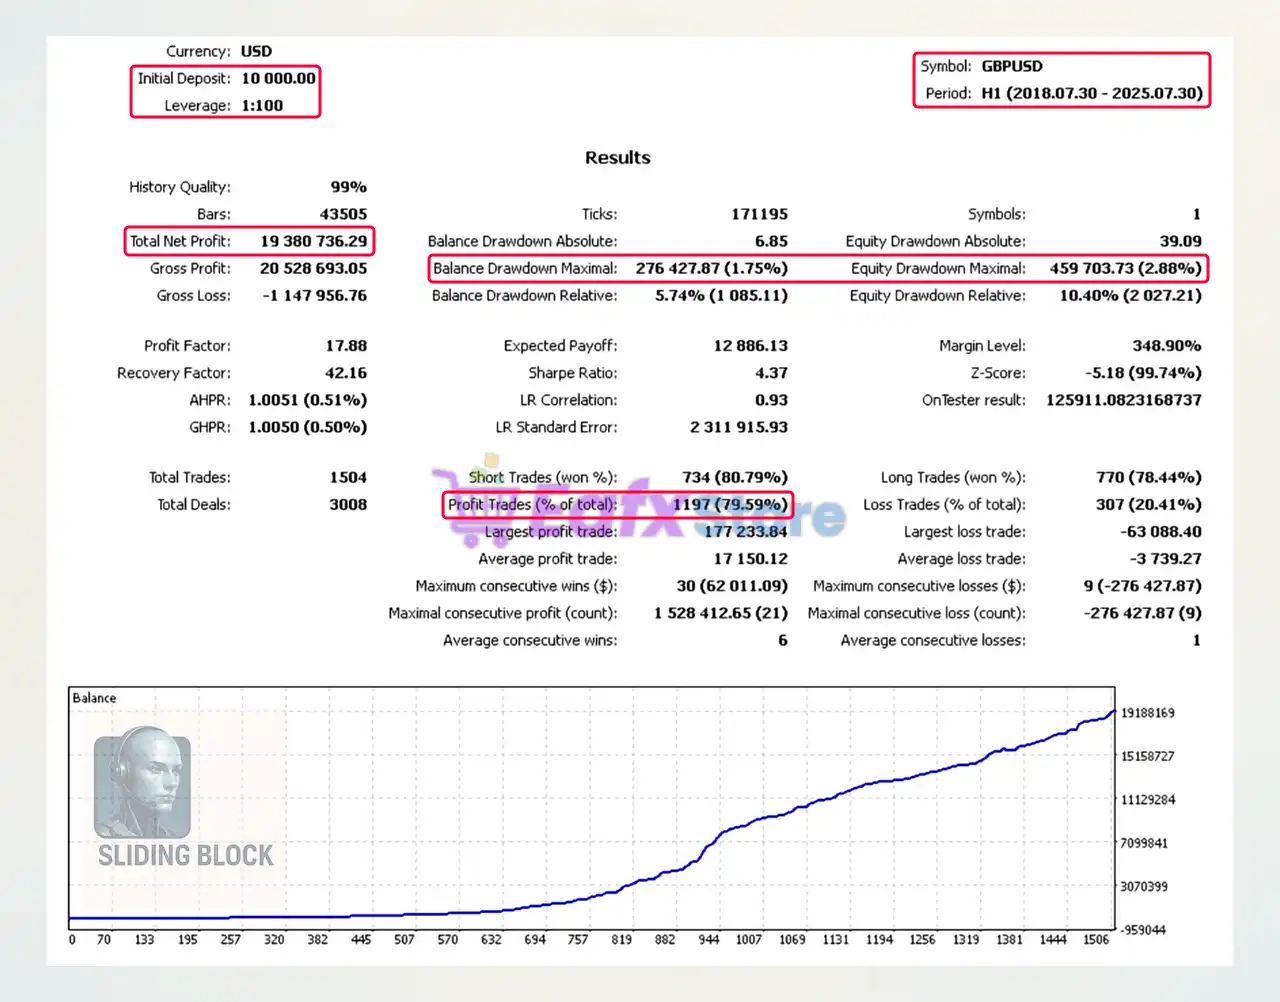This screenshot has height=1002, width=1280.
Task: Click Average profit trade value 17 150.12
Action: [750, 559]
